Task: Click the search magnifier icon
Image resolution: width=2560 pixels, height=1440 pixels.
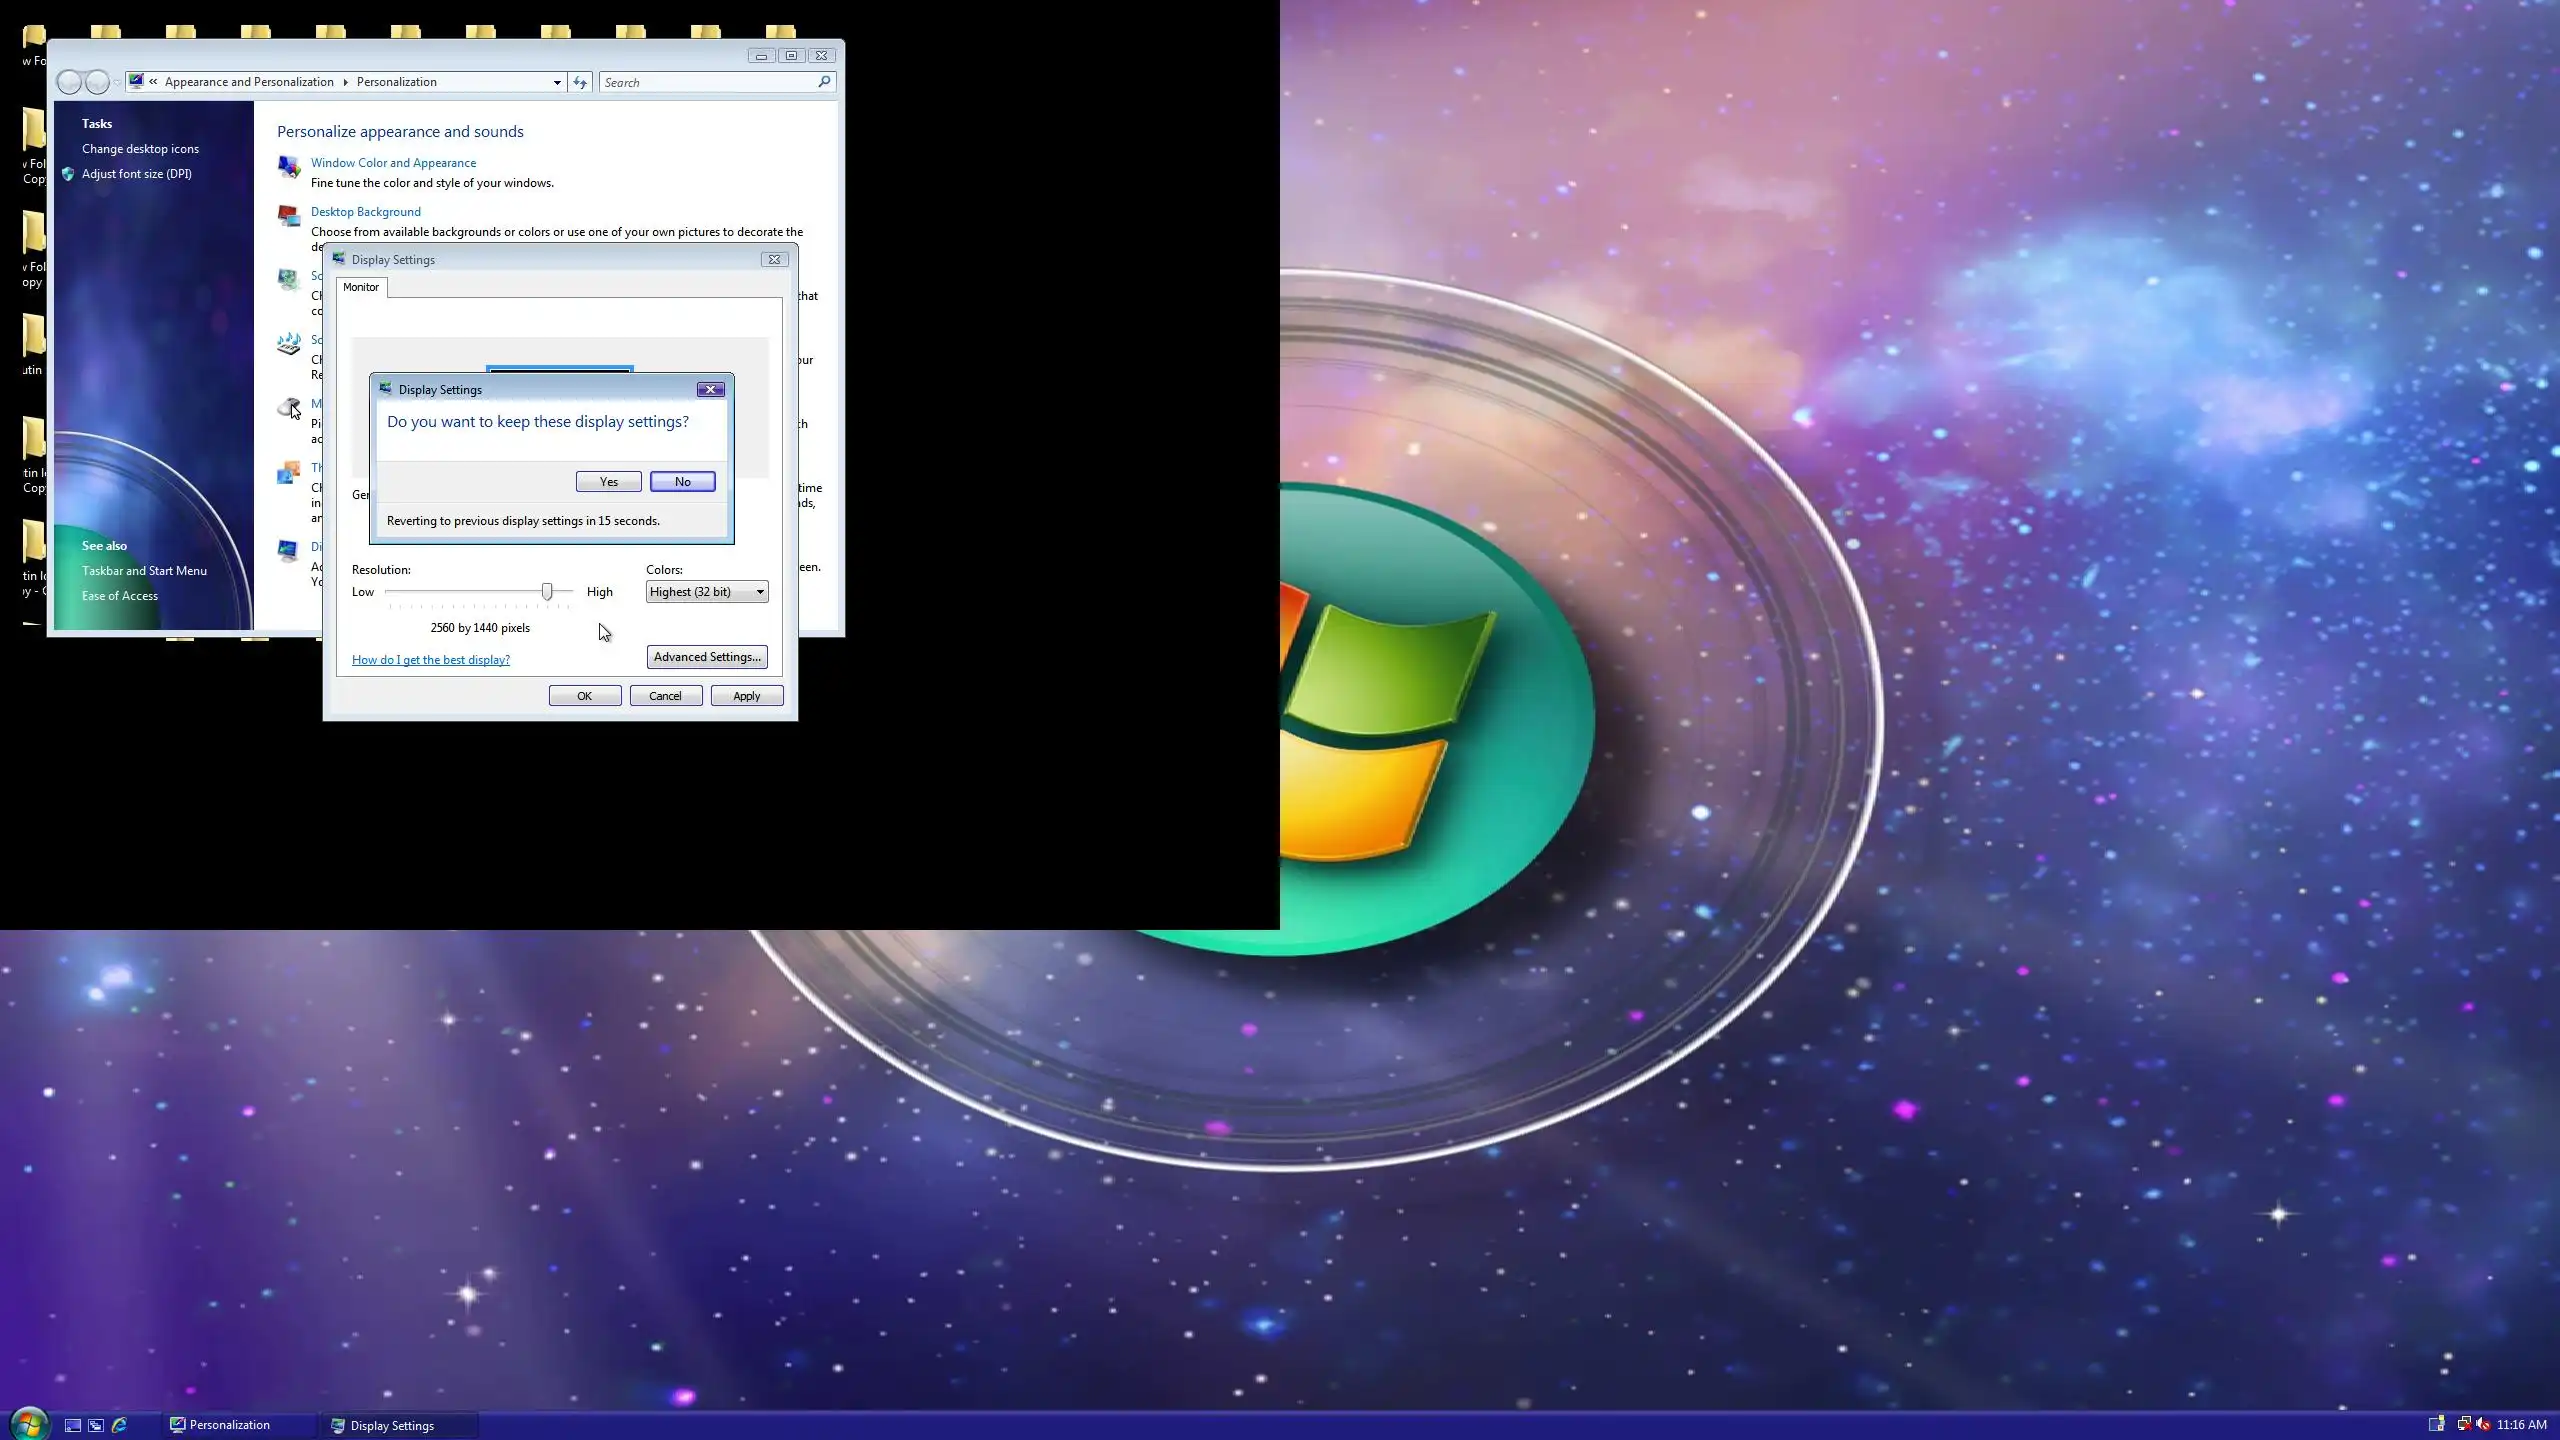Action: [x=824, y=82]
